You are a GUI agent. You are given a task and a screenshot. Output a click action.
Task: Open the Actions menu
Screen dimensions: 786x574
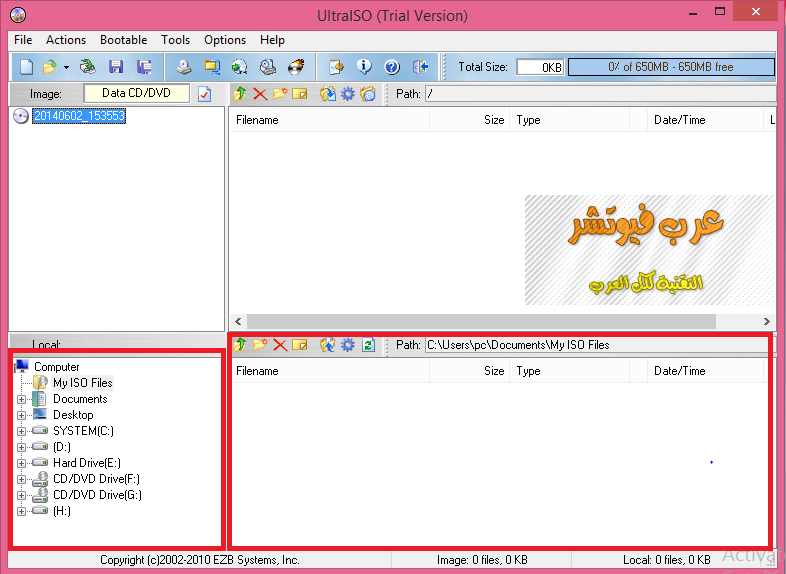tap(66, 40)
